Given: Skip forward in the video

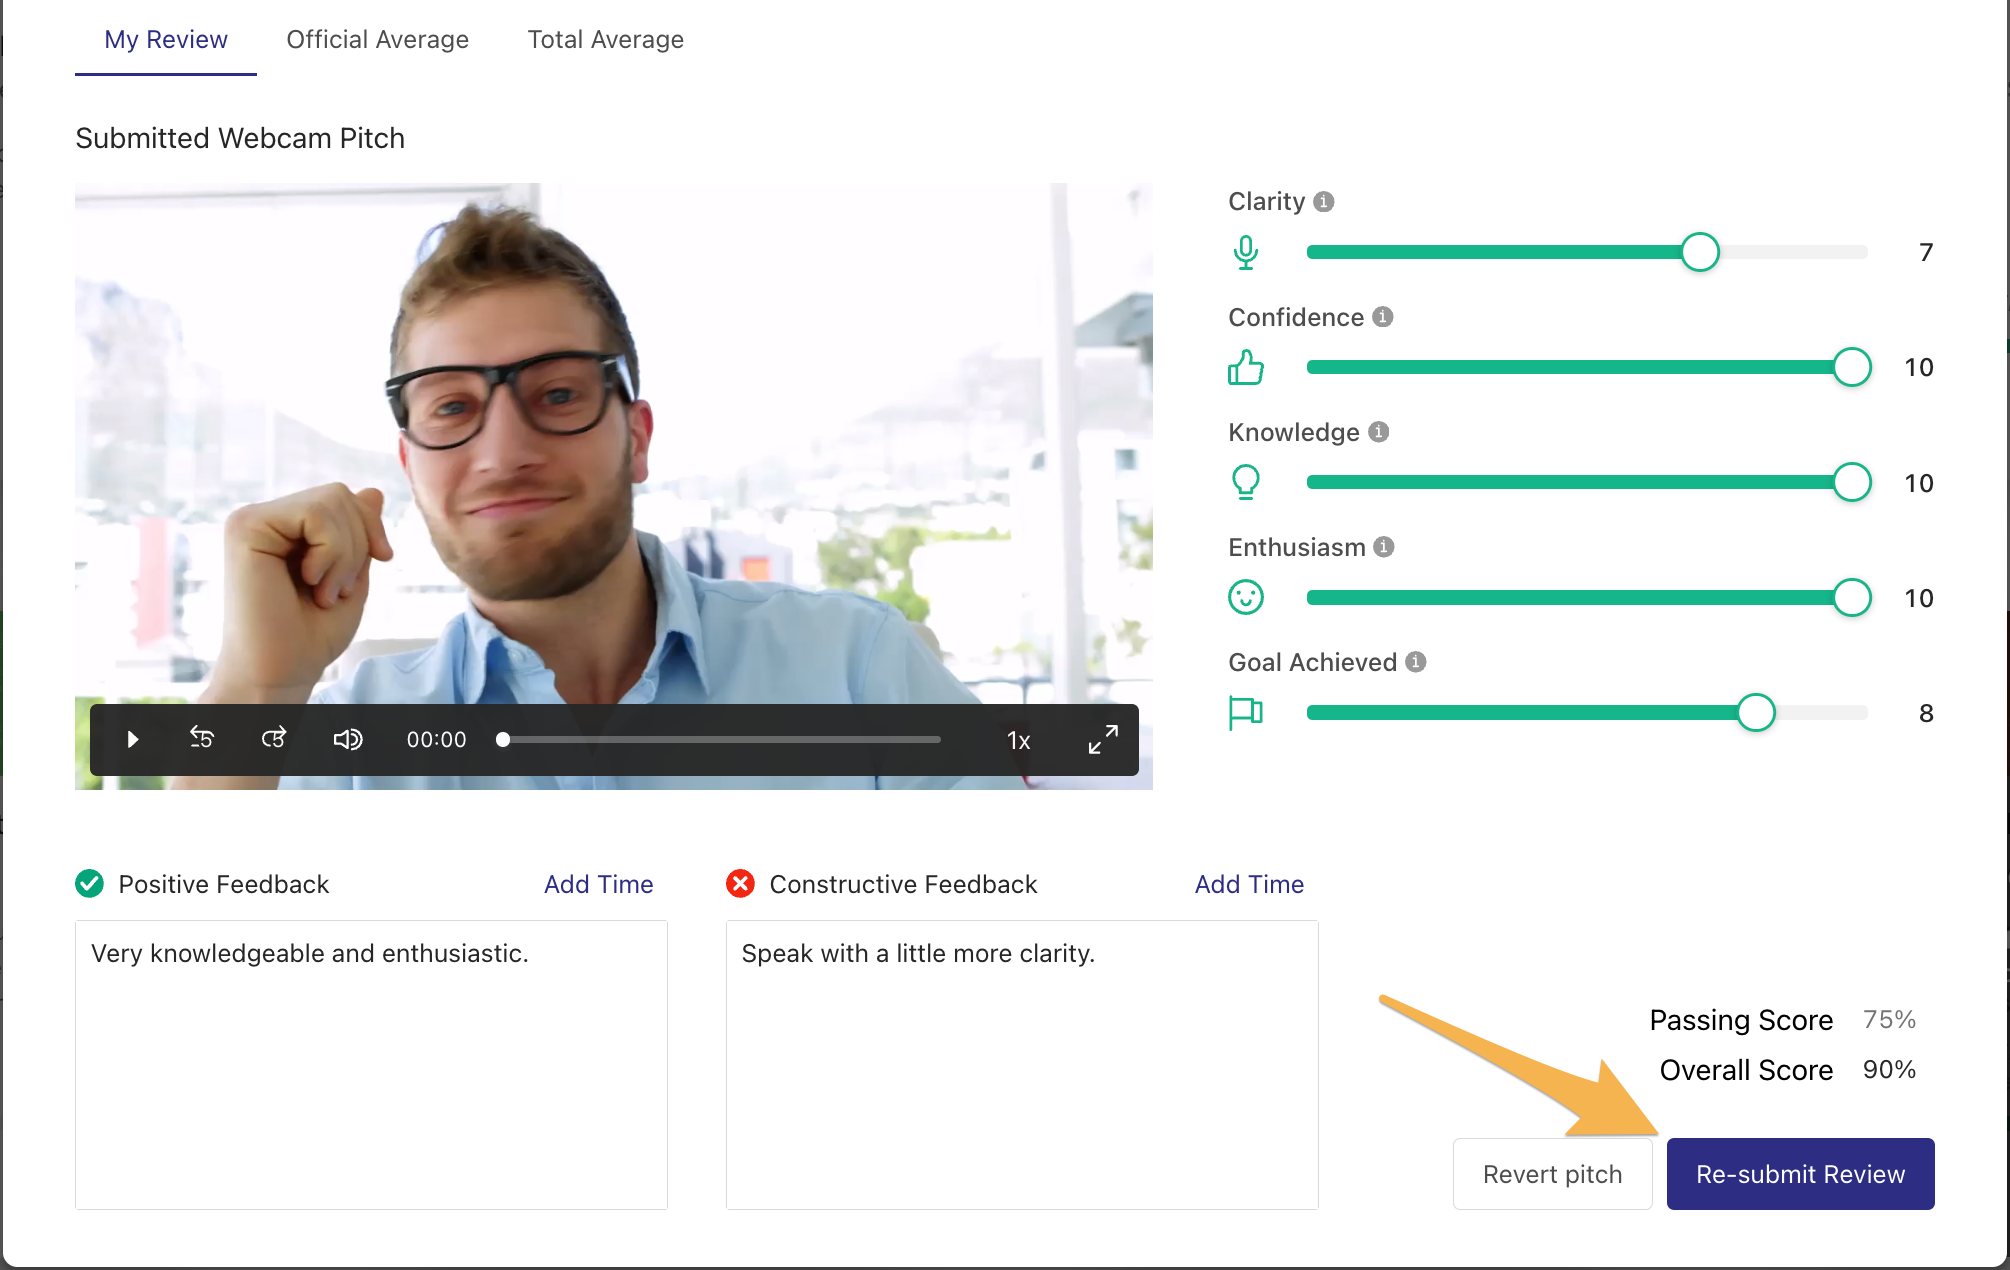Looking at the screenshot, I should click(274, 738).
